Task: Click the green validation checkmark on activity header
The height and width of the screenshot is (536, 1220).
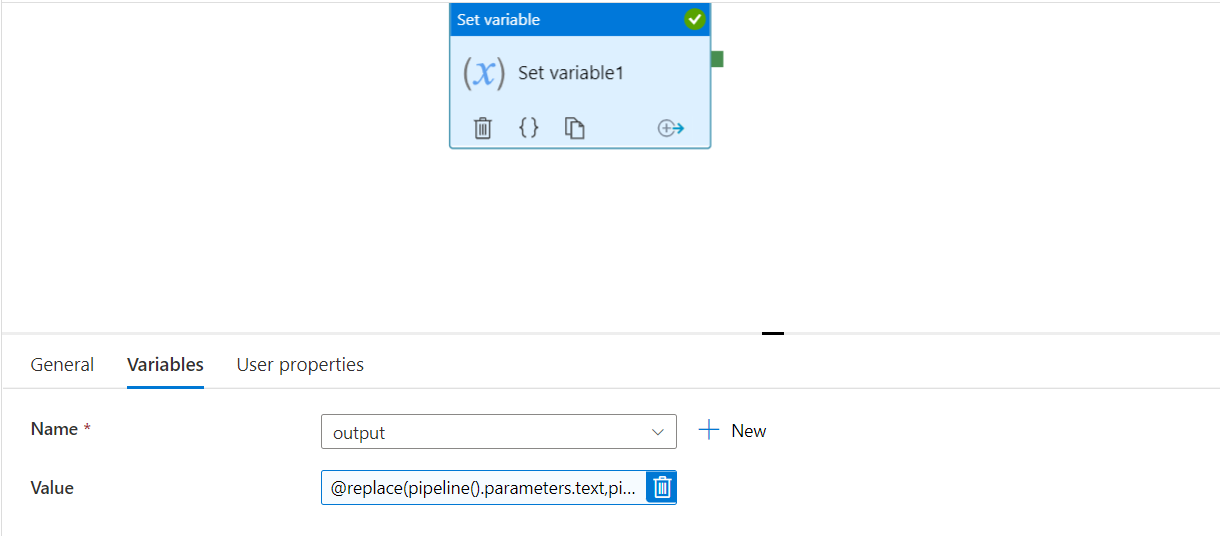Action: tap(695, 19)
